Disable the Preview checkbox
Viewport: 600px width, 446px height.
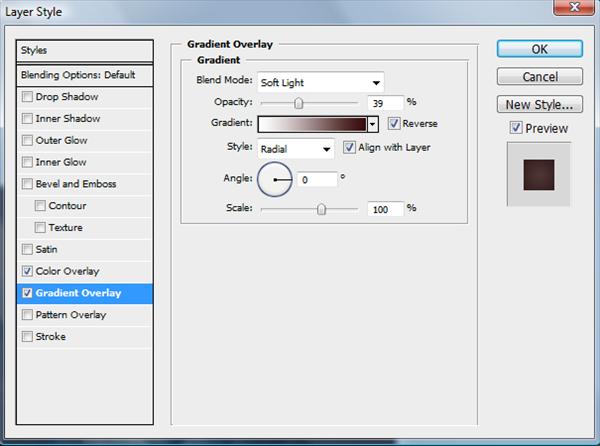point(516,128)
